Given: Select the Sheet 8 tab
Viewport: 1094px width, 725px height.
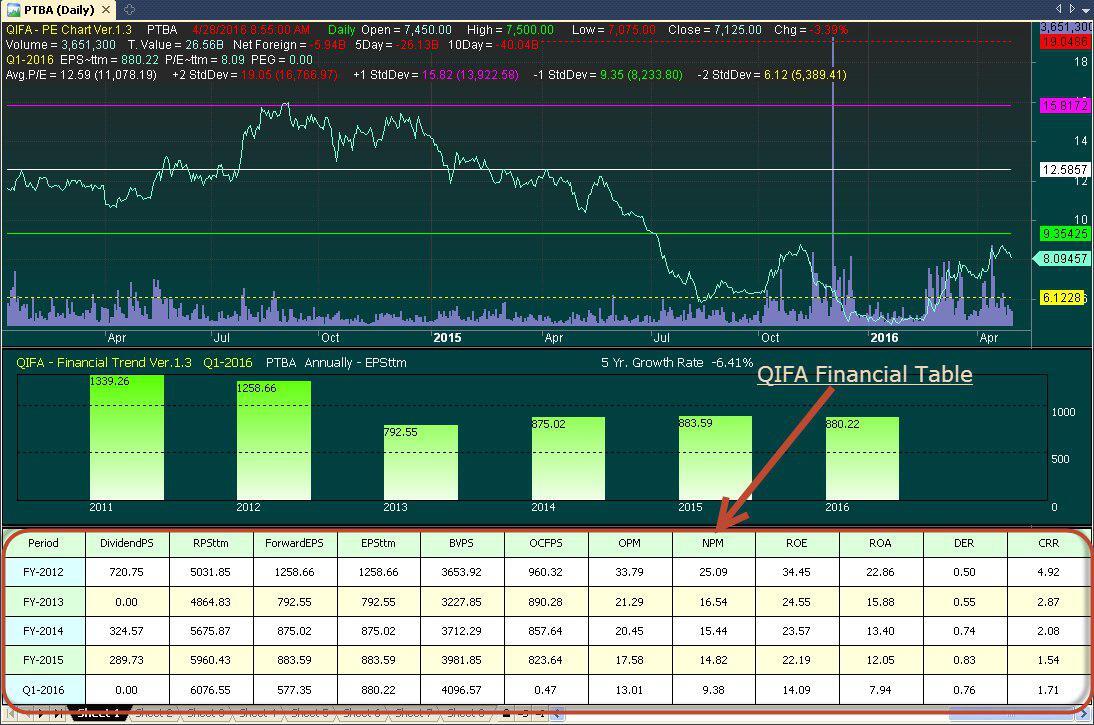Looking at the screenshot, I should click(464, 714).
